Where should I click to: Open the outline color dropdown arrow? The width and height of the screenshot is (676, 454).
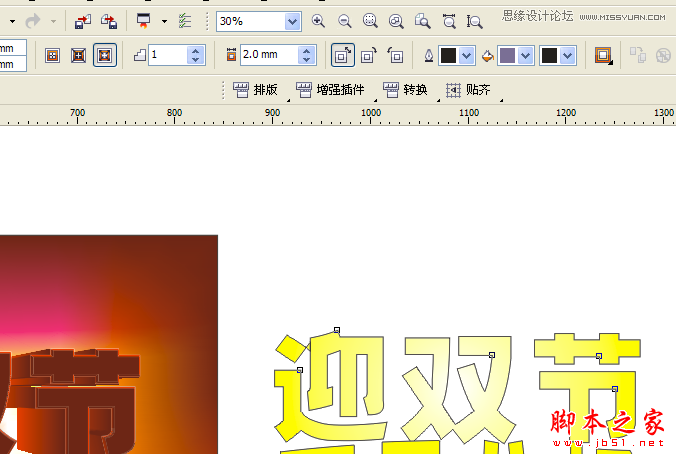(467, 55)
